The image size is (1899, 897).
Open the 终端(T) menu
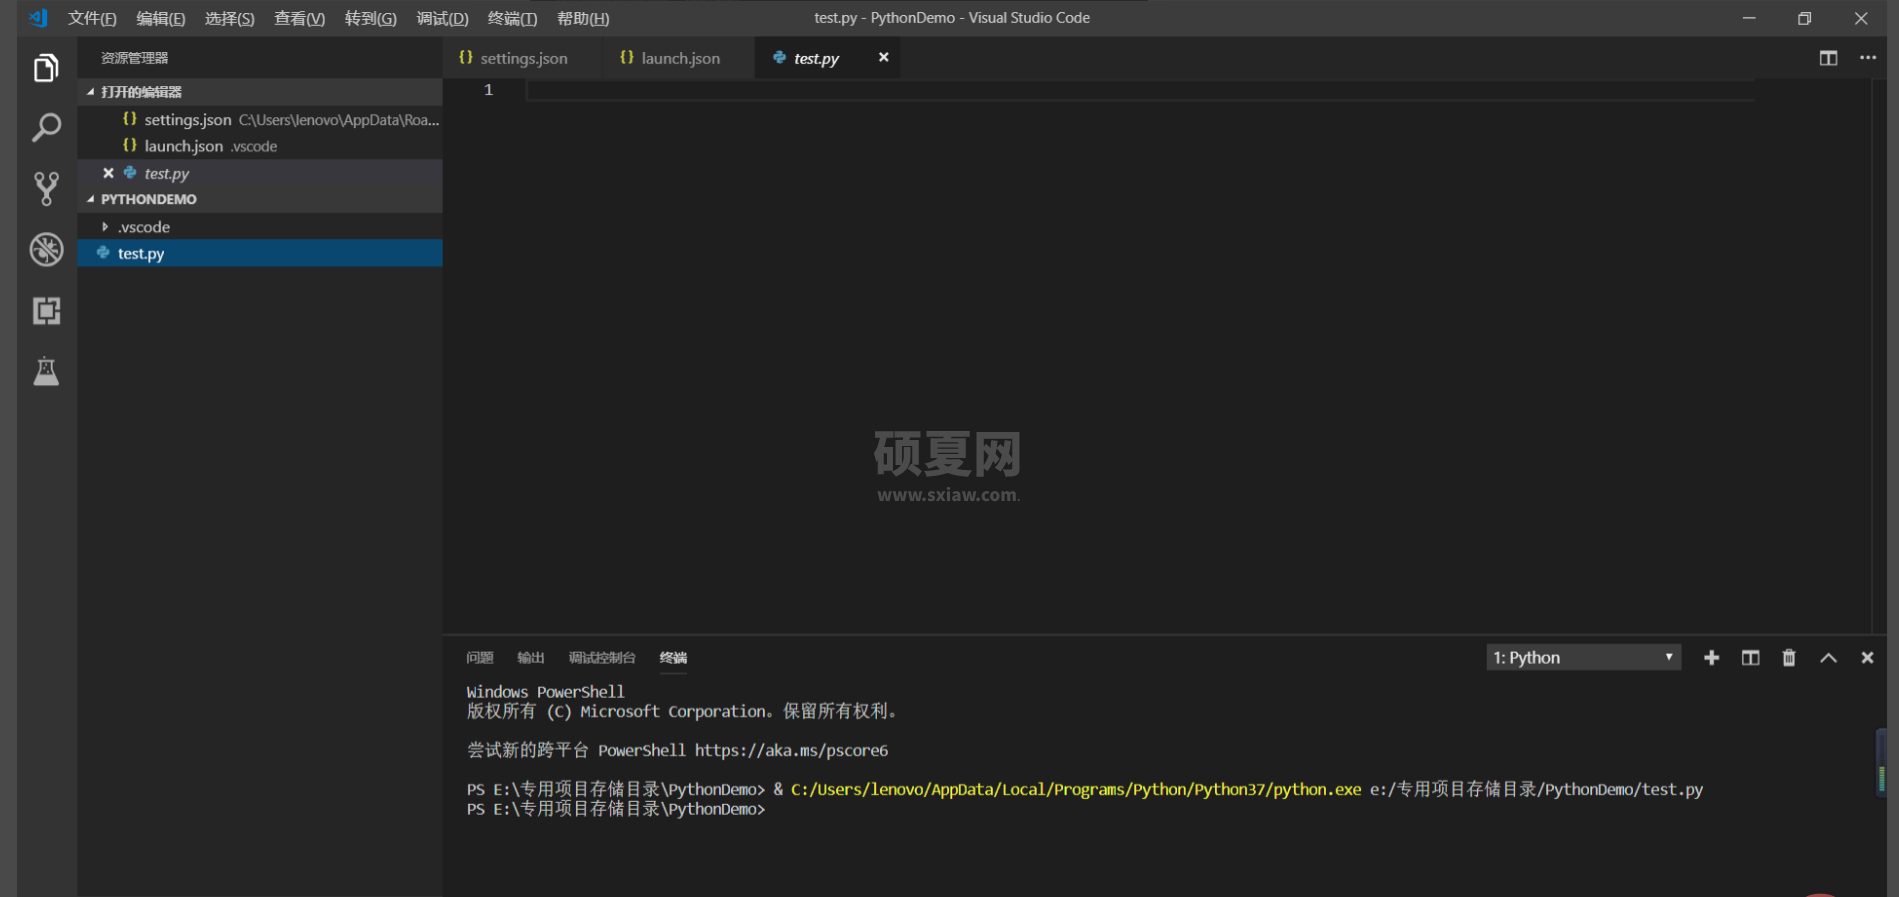pos(513,18)
